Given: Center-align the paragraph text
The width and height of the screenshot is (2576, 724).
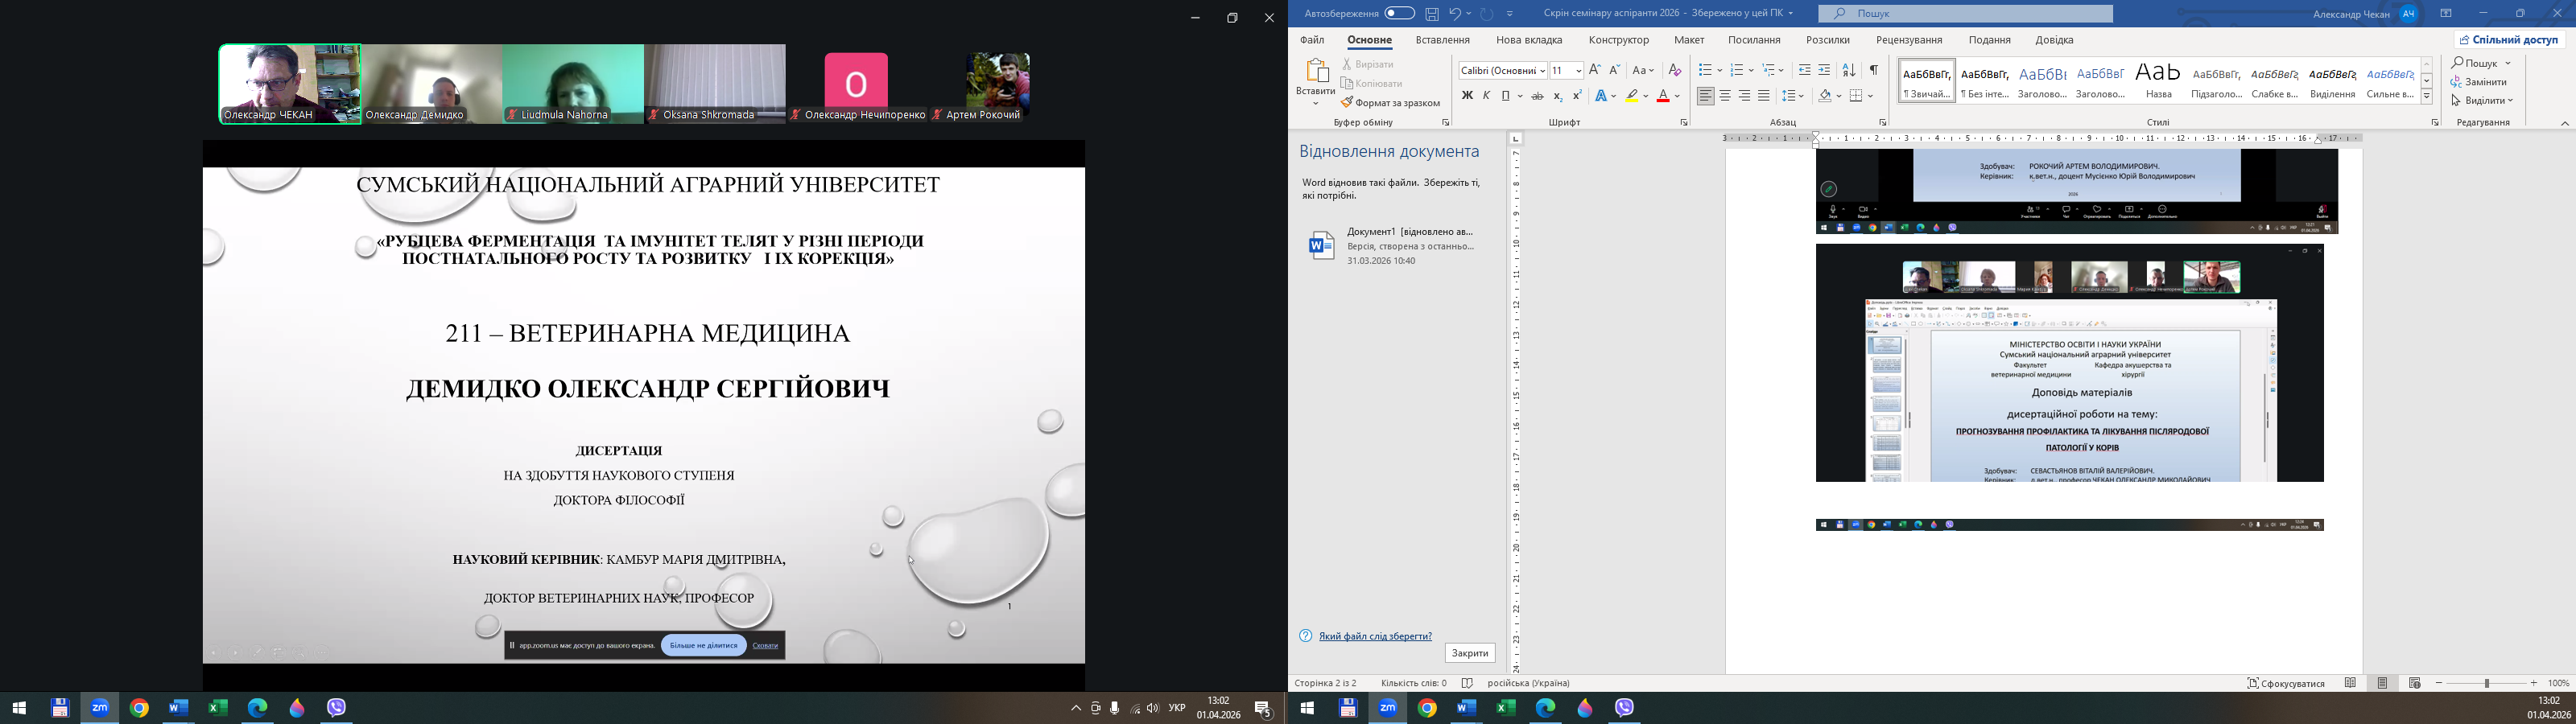Looking at the screenshot, I should pyautogui.click(x=1725, y=96).
